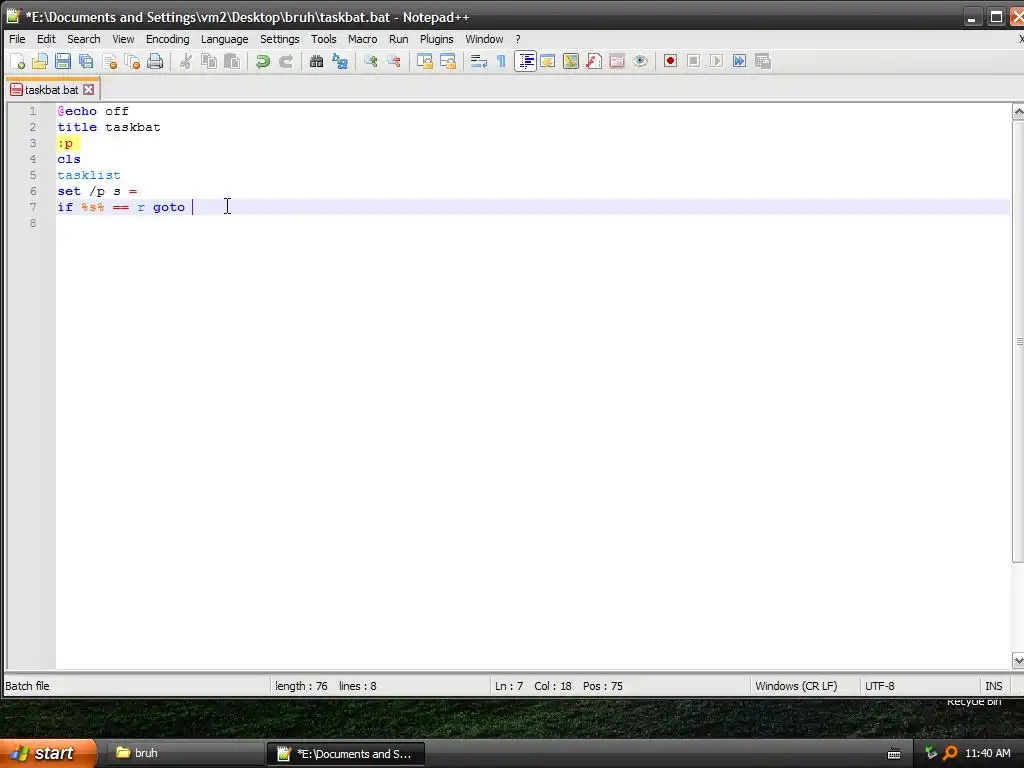Click the Zoom In icon

pos(371,61)
